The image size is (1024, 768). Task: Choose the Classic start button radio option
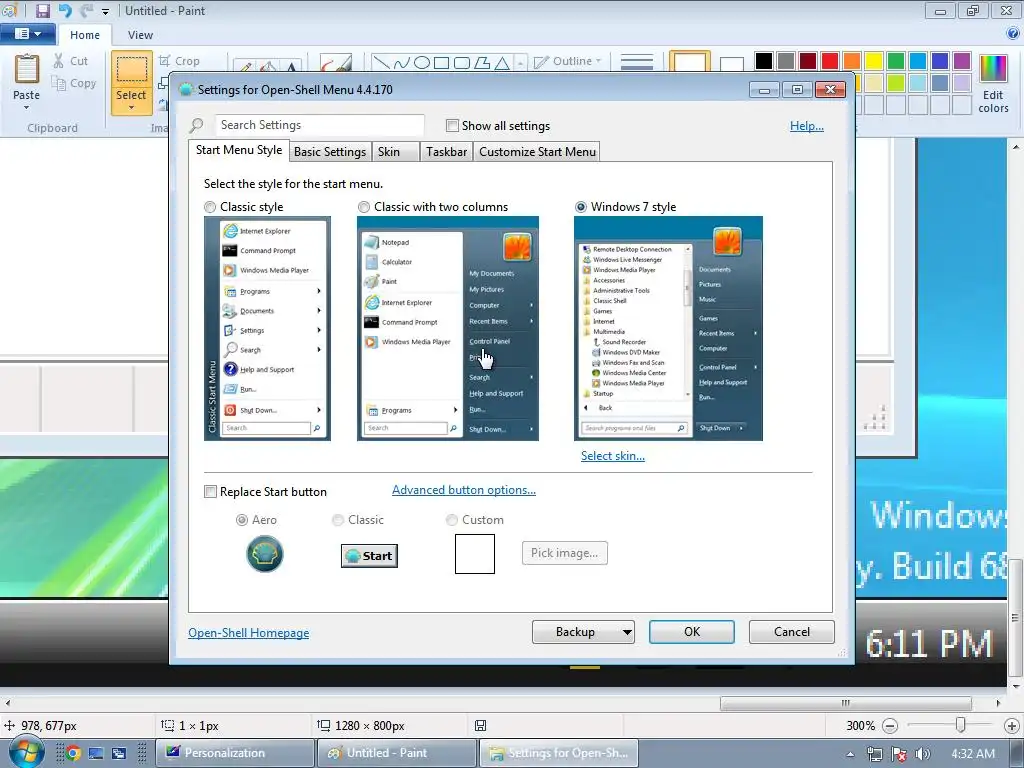pyautogui.click(x=338, y=520)
